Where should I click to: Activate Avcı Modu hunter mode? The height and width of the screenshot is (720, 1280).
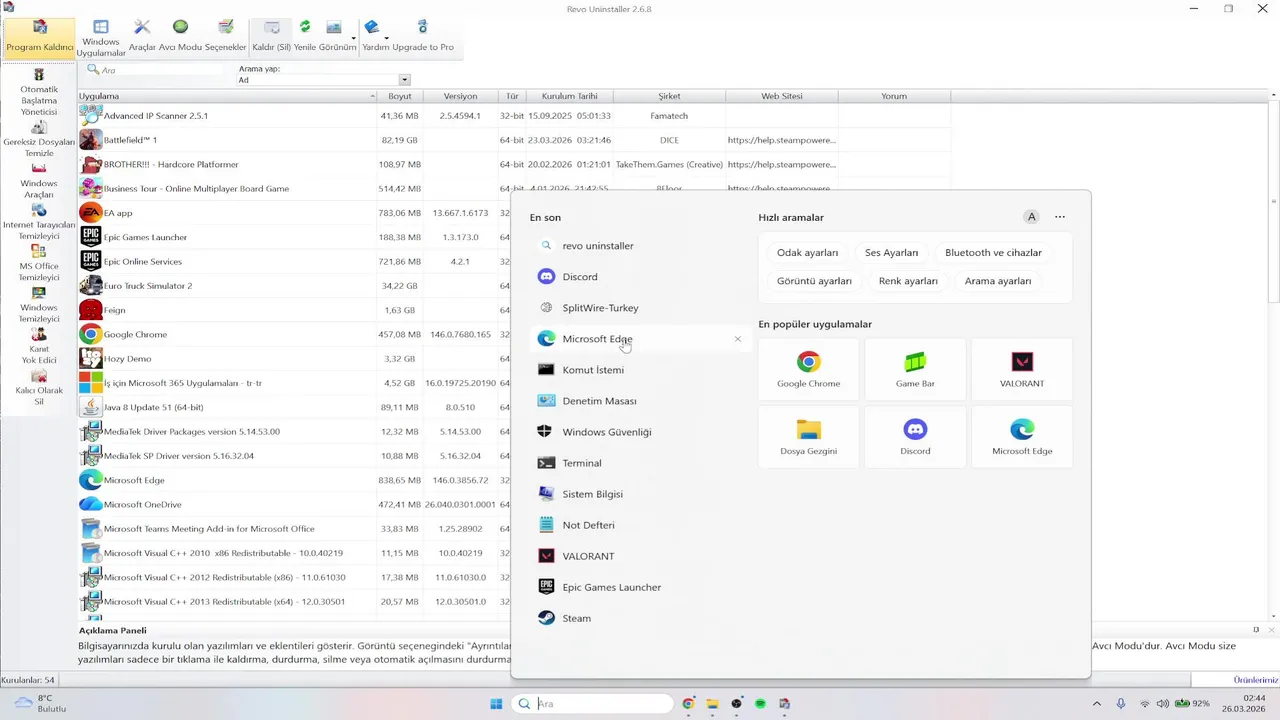point(180,36)
